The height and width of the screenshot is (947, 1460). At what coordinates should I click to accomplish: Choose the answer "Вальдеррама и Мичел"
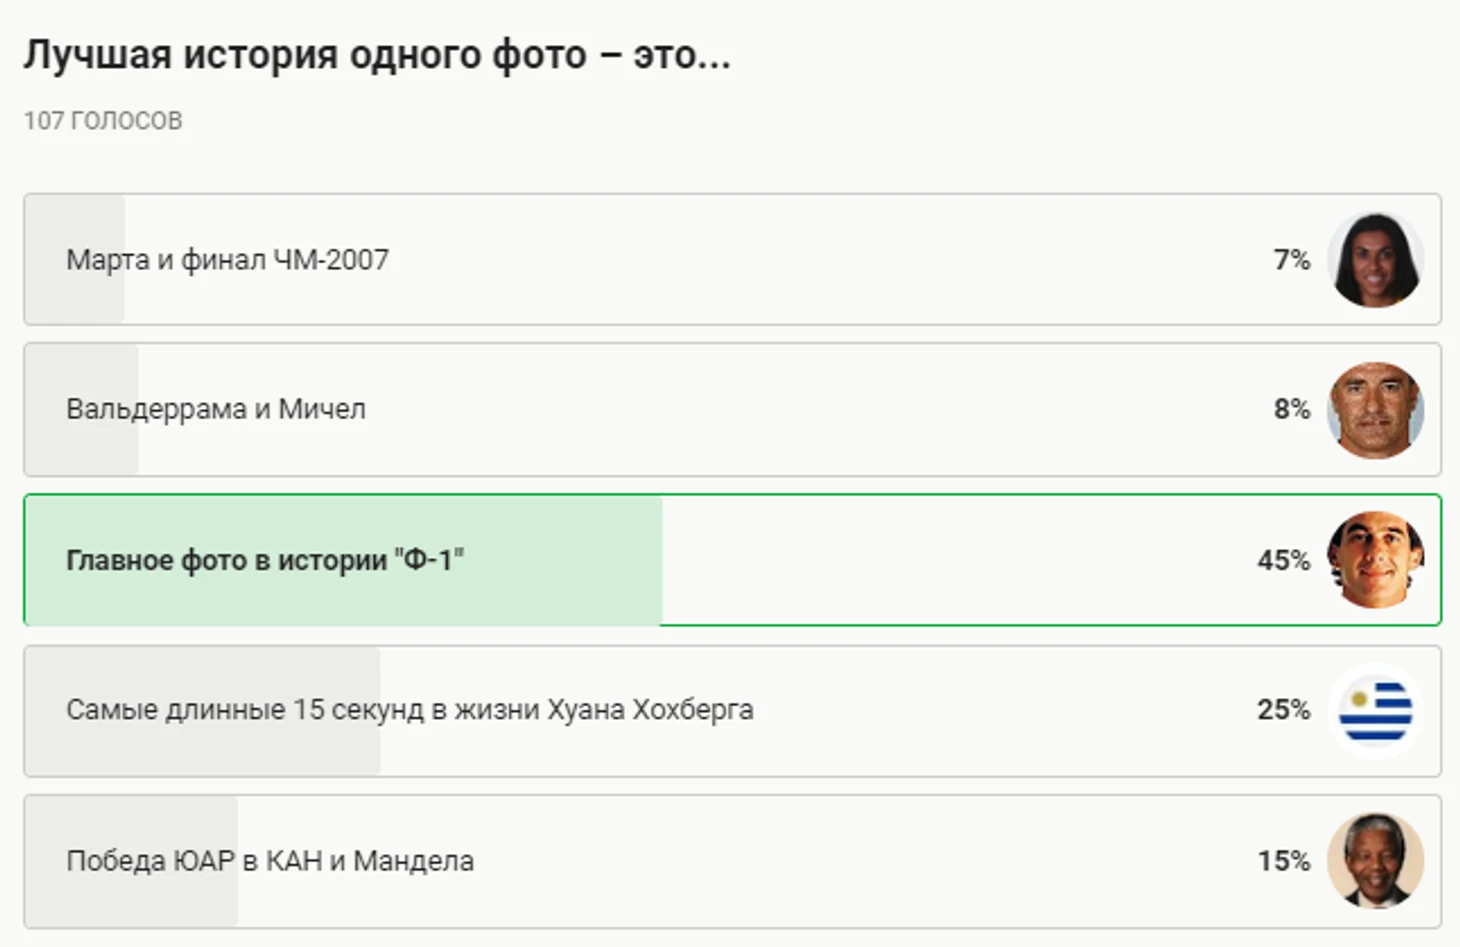pyautogui.click(x=216, y=409)
